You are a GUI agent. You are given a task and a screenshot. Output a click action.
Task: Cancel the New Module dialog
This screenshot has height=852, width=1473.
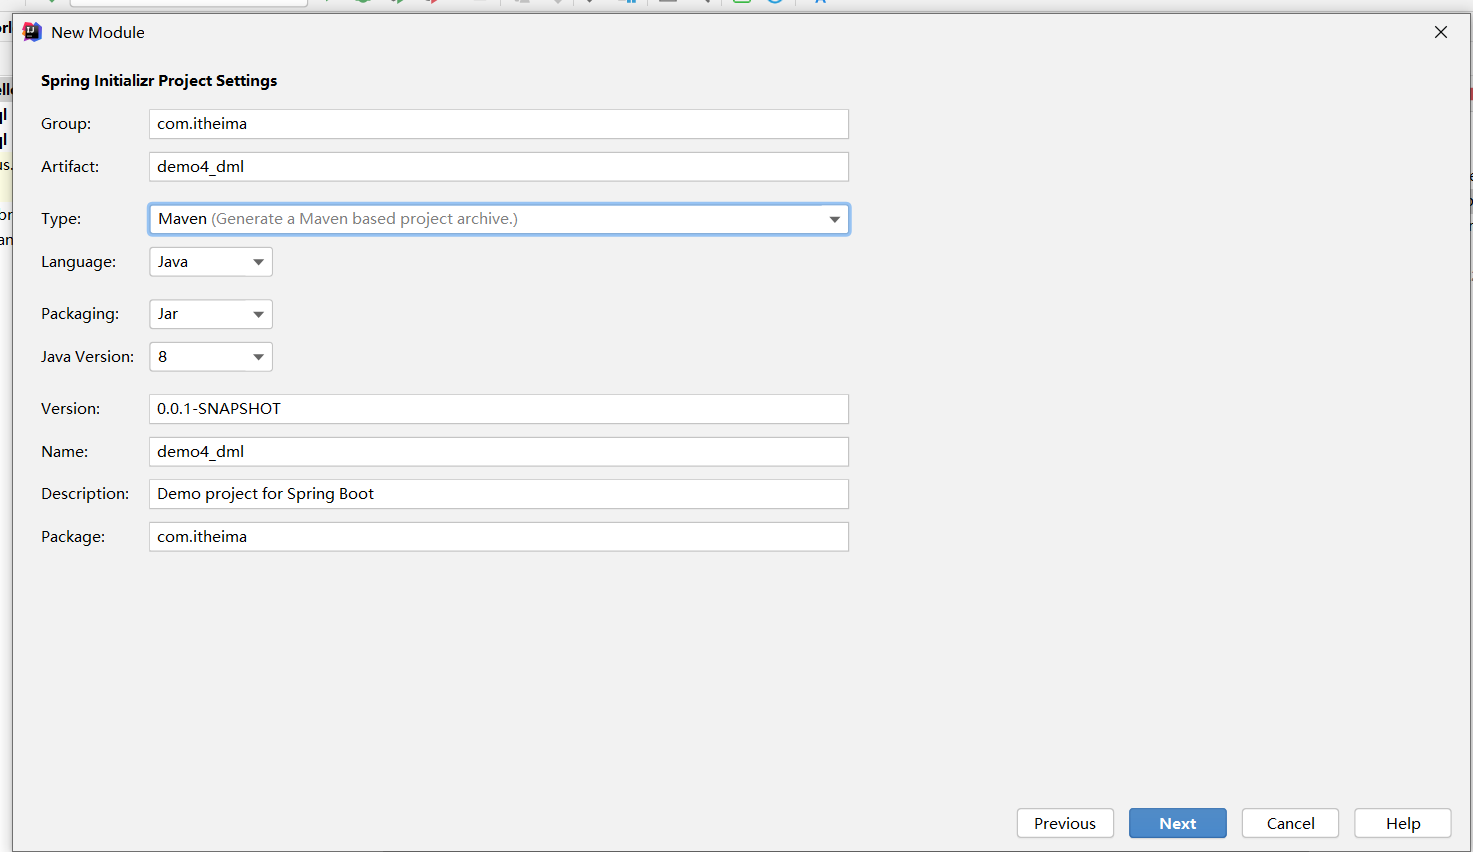1290,823
